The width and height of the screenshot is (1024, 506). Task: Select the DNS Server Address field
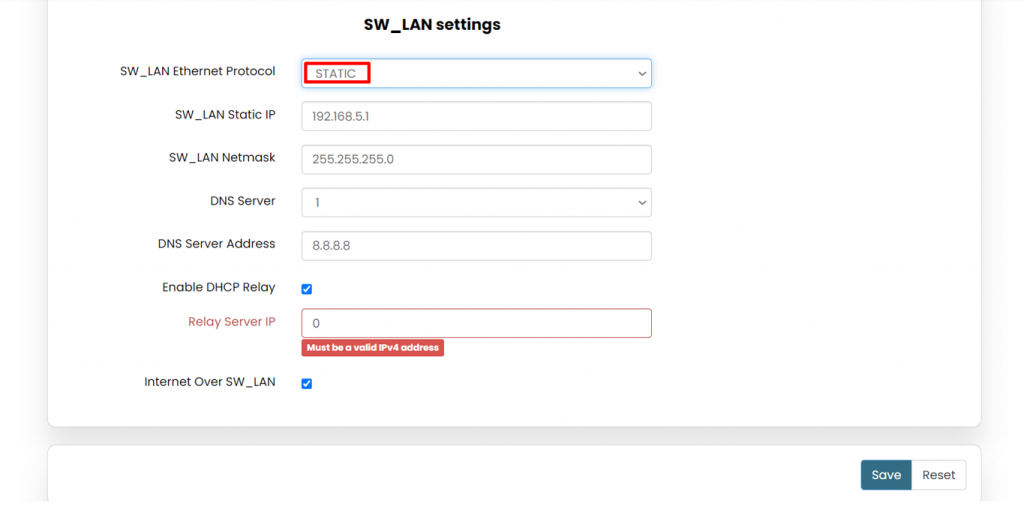tap(476, 246)
